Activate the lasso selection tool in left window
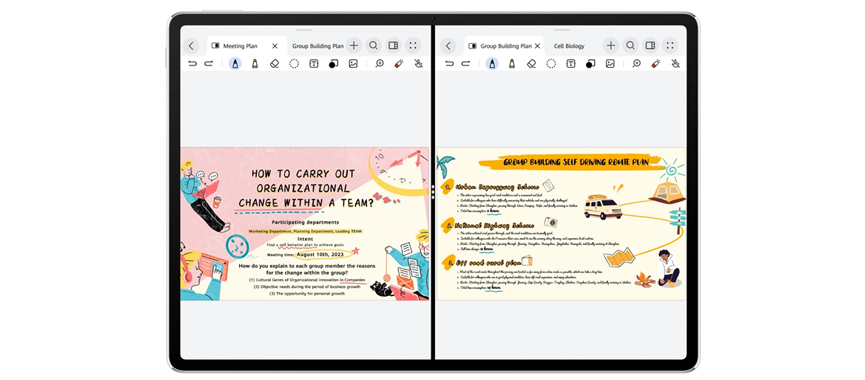Viewport: 865px width, 380px height. [294, 63]
